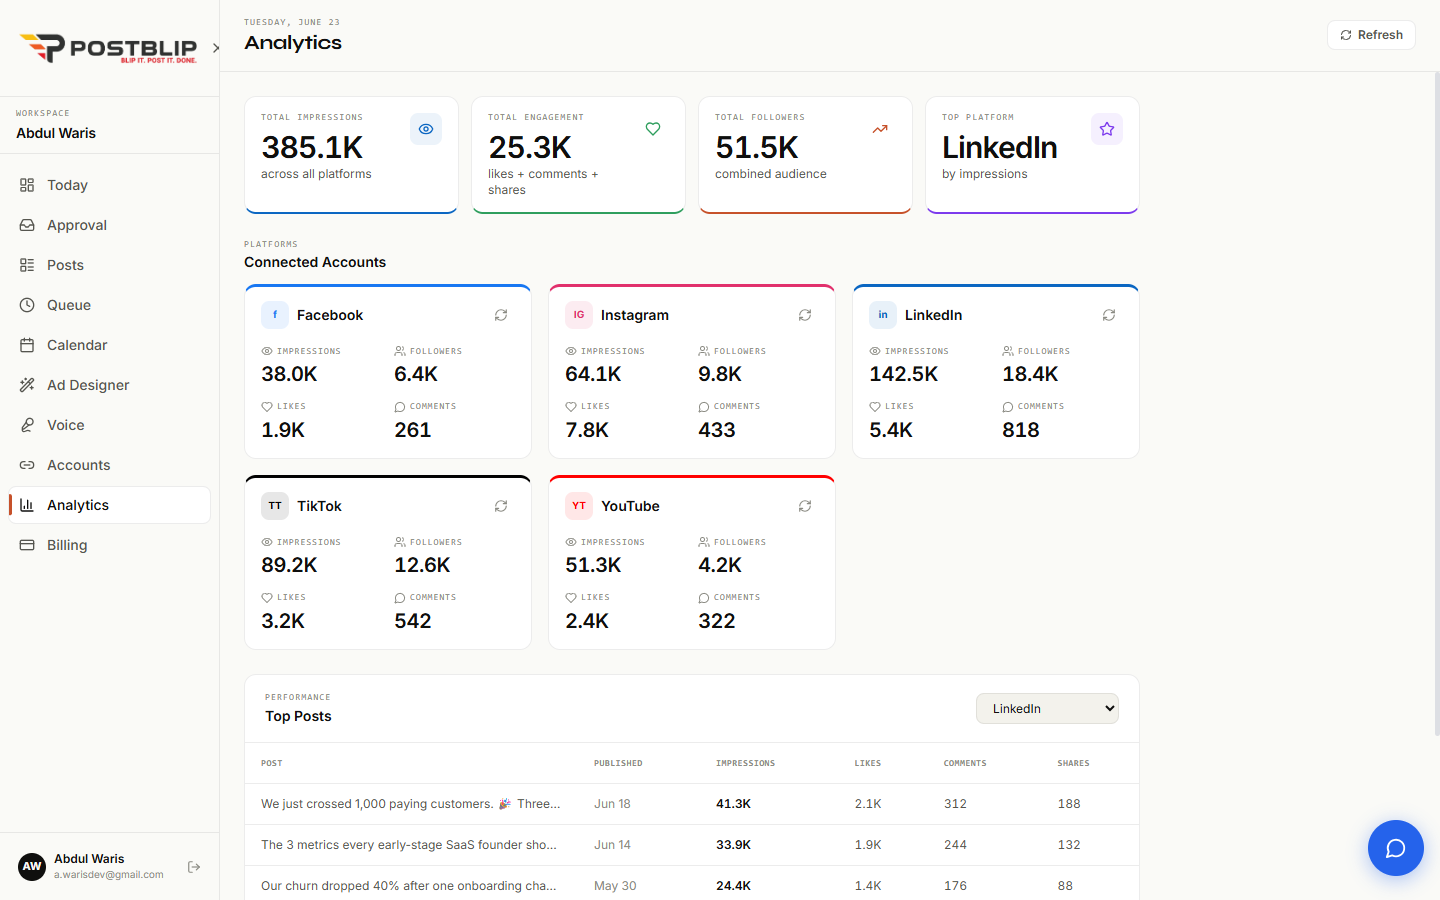Click the Comments column header in table
The width and height of the screenshot is (1440, 900).
click(965, 763)
